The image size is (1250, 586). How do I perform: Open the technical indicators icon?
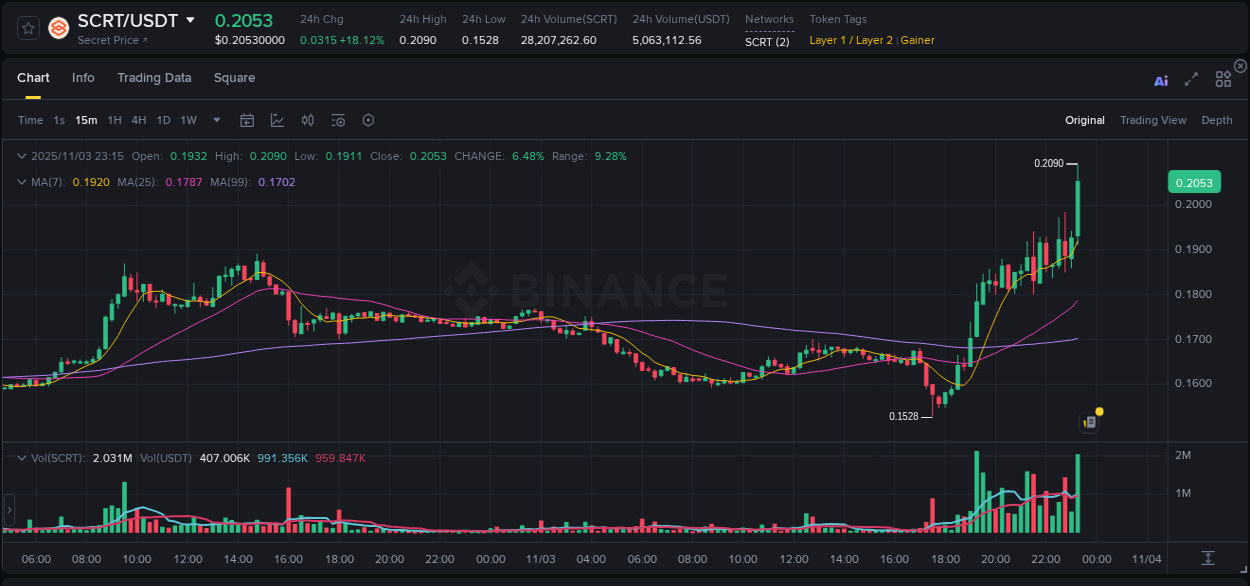click(338, 120)
